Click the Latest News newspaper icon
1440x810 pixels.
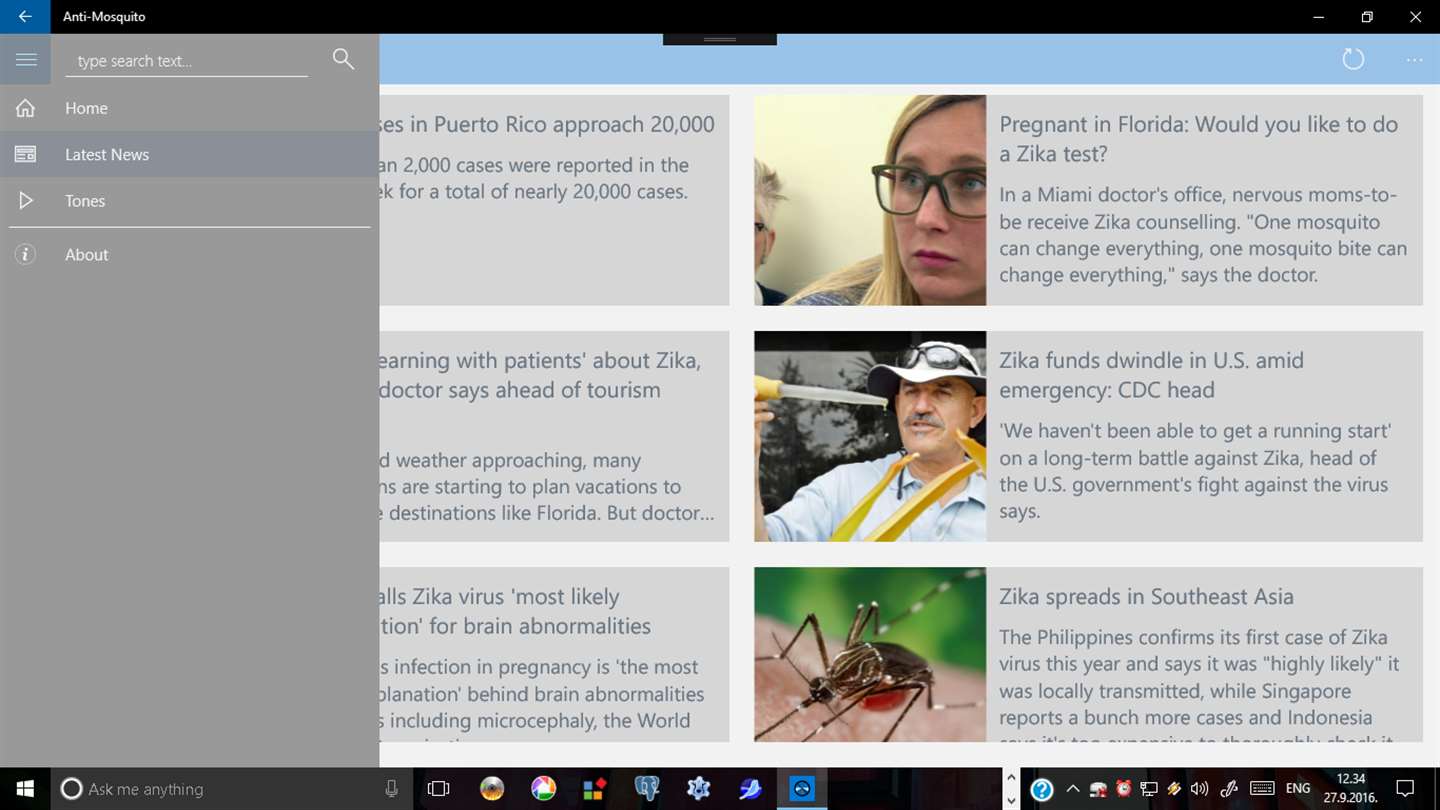pyautogui.click(x=25, y=154)
